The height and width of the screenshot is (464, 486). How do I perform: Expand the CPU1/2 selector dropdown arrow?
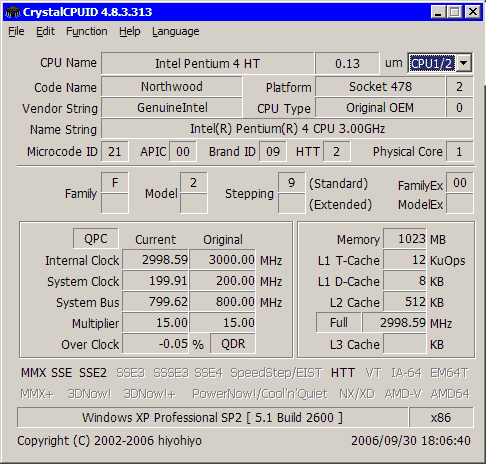464,63
